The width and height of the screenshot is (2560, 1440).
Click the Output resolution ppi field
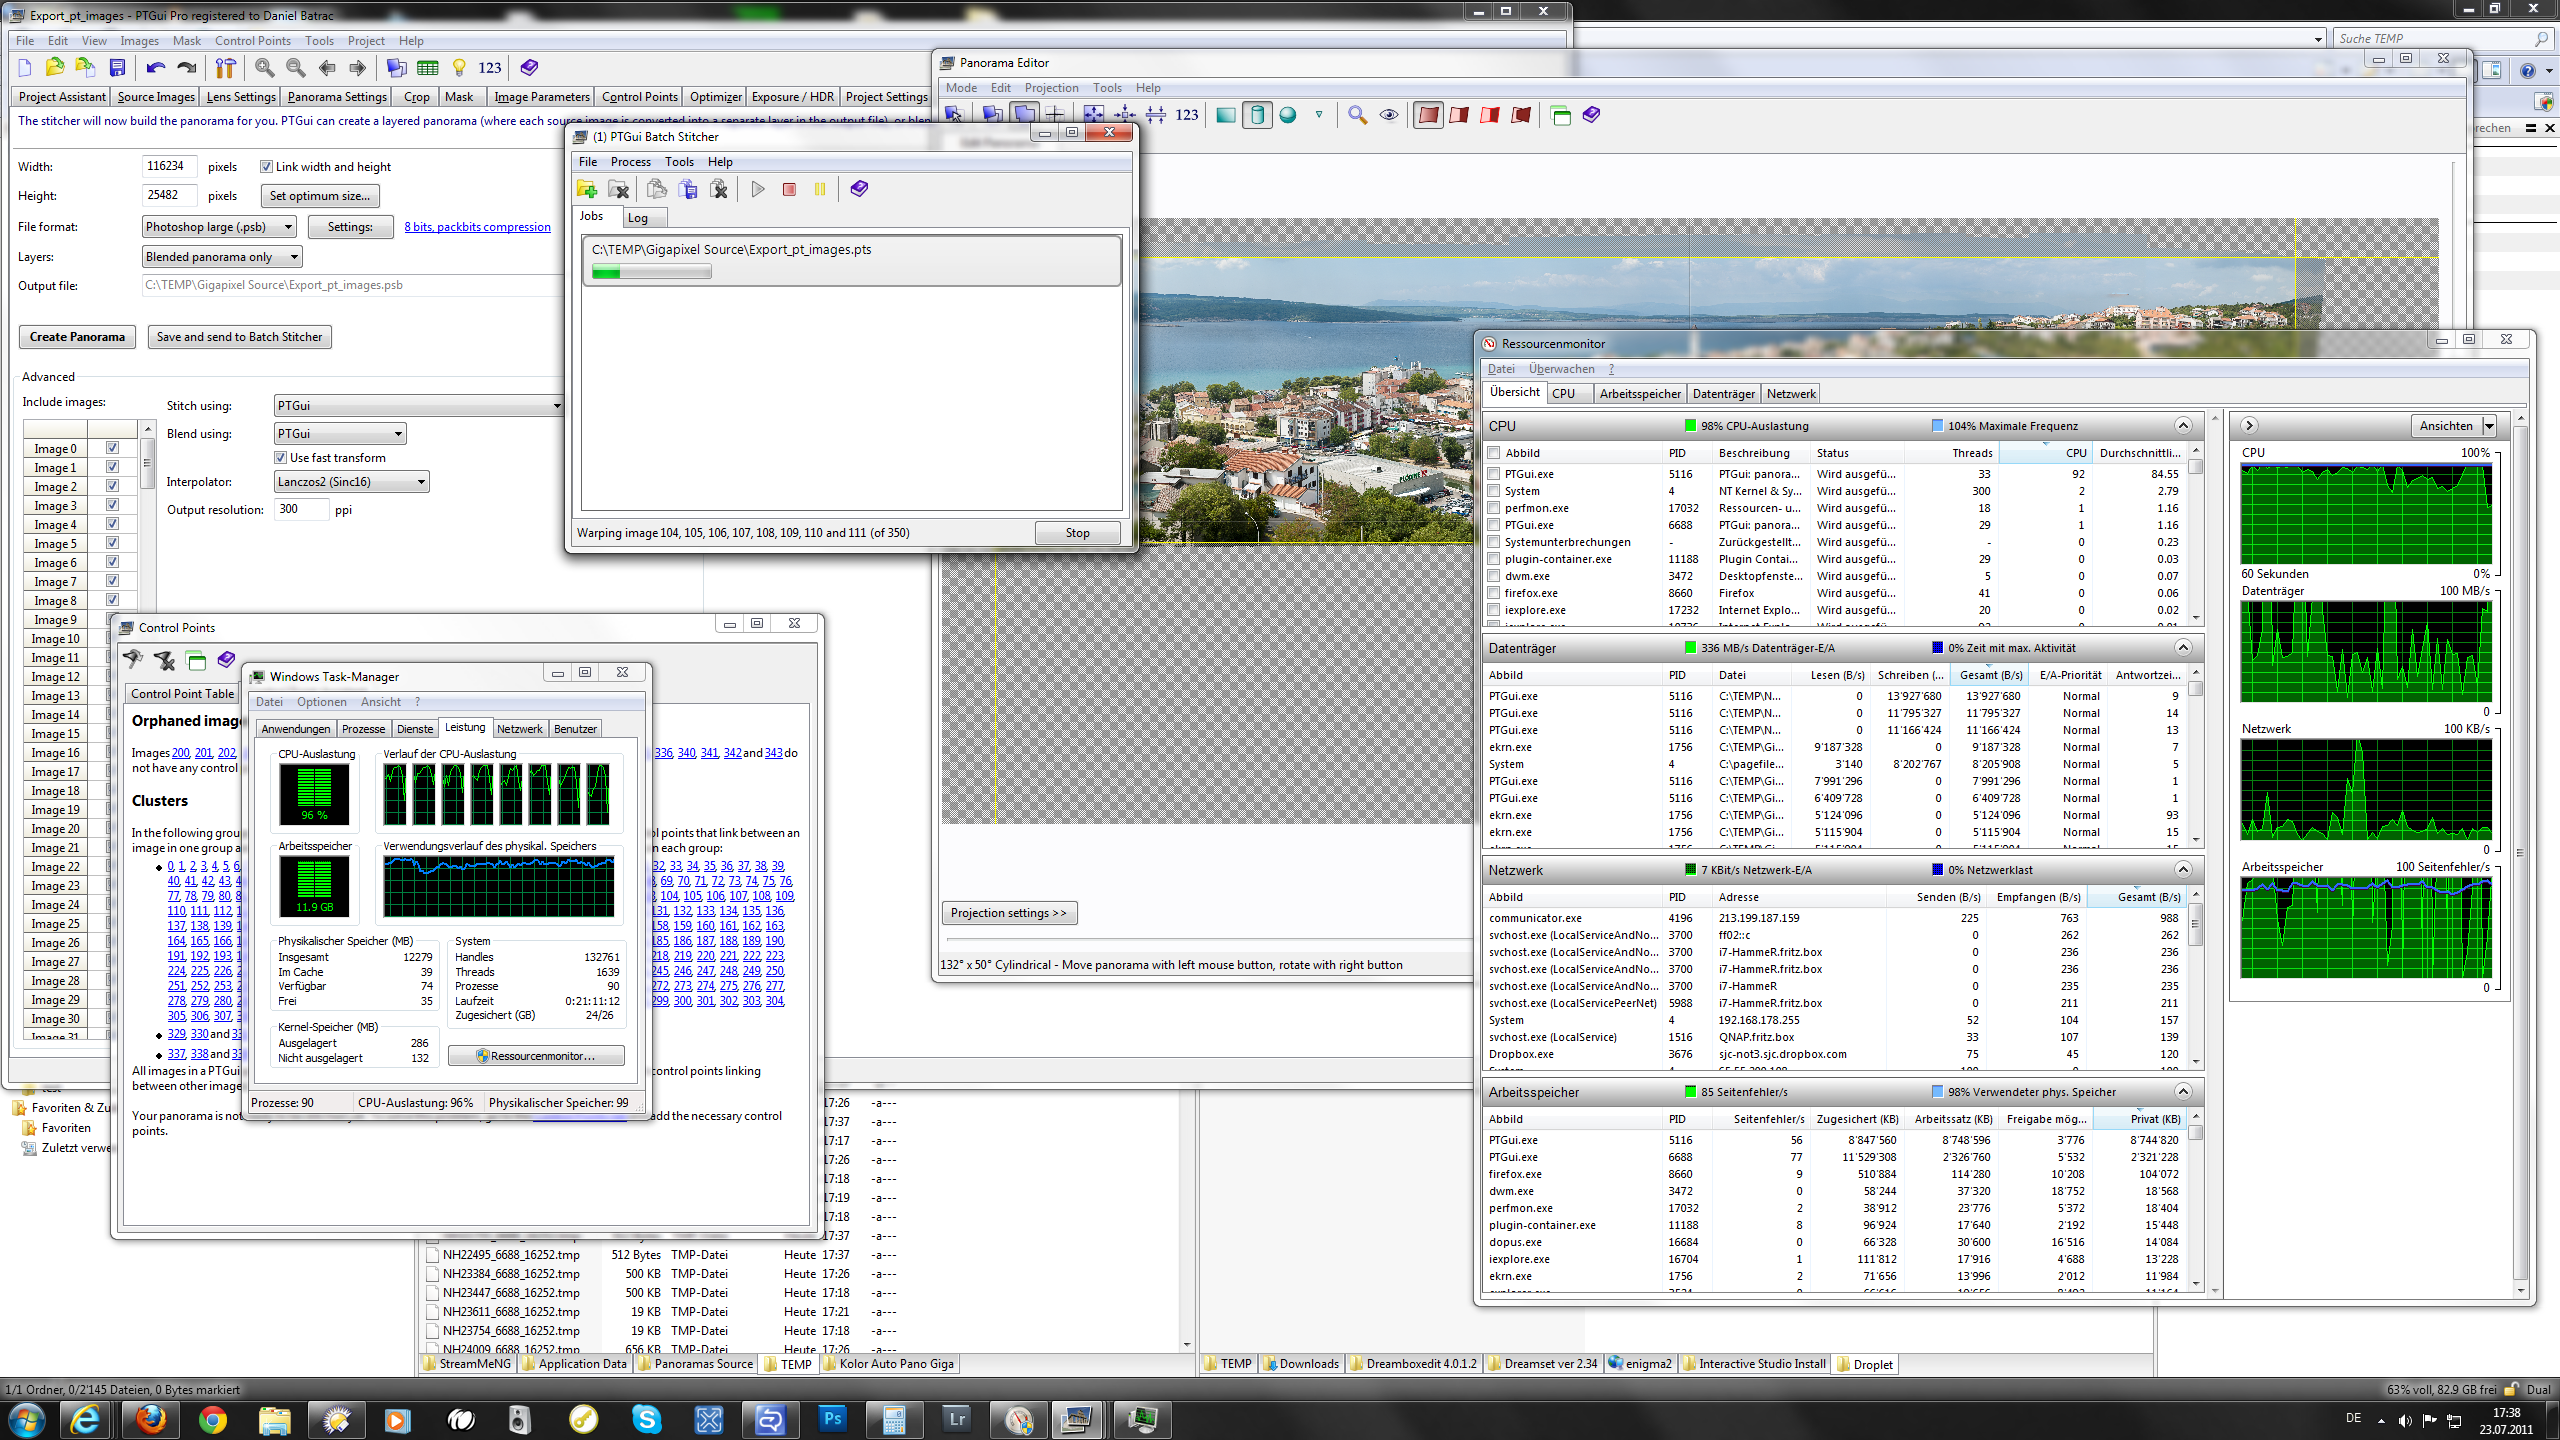(x=300, y=510)
